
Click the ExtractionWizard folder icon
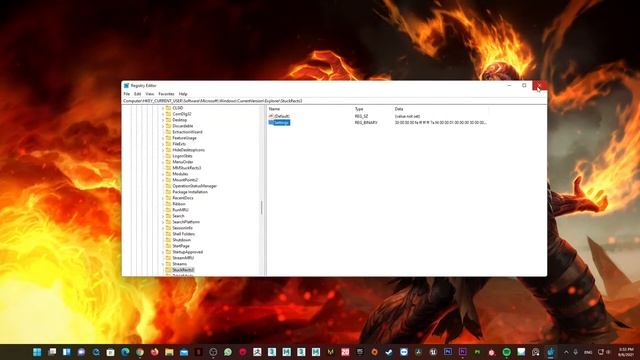[168, 132]
